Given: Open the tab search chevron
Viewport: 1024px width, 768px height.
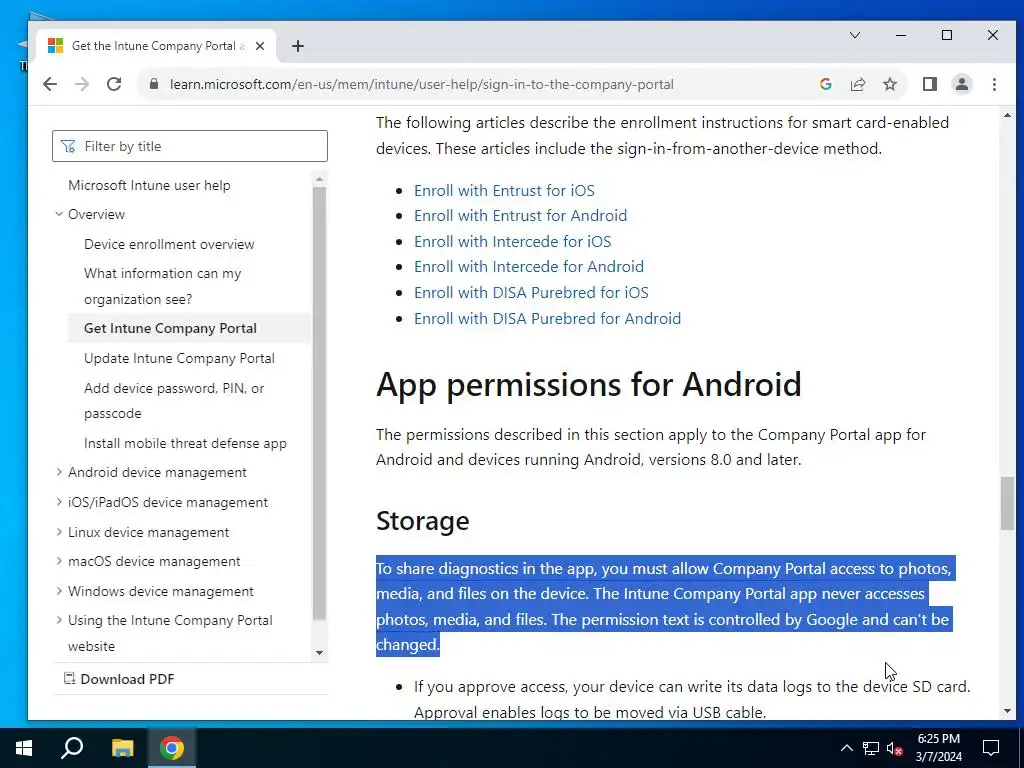Looking at the screenshot, I should coord(854,35).
